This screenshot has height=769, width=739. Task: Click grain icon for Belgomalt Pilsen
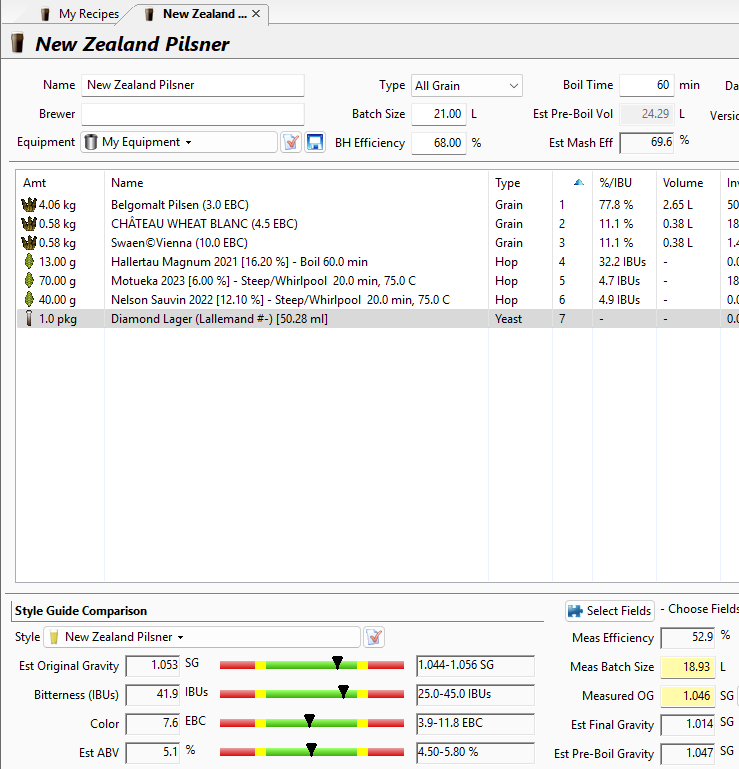pos(29,205)
